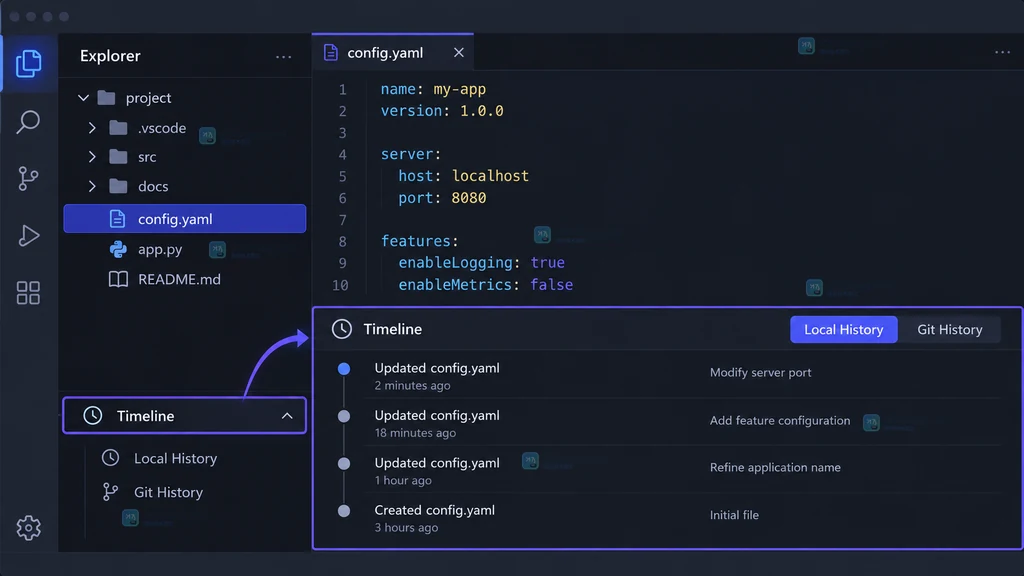Click the Python icon beside app.py
The image size is (1024, 576).
click(118, 249)
